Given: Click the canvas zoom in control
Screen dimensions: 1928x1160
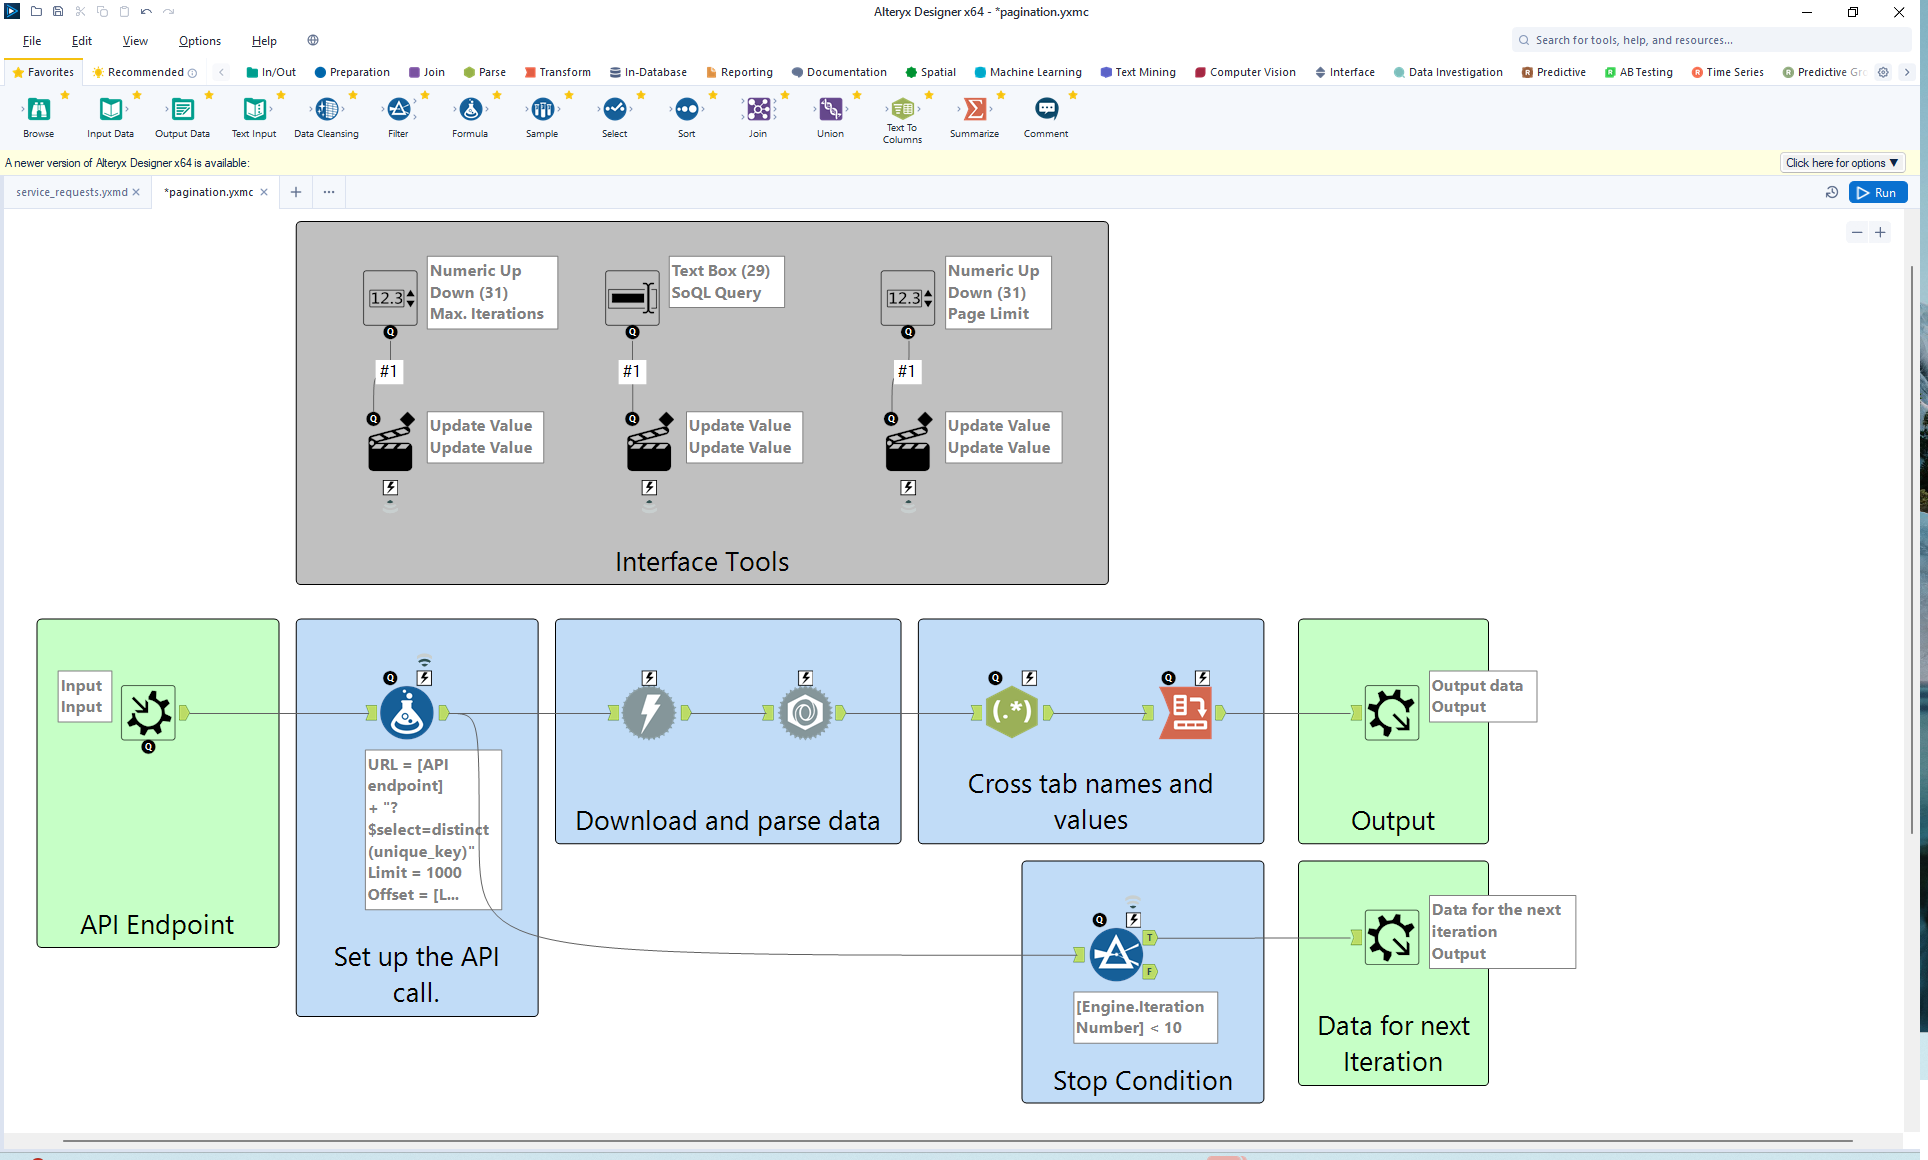Looking at the screenshot, I should 1881,232.
